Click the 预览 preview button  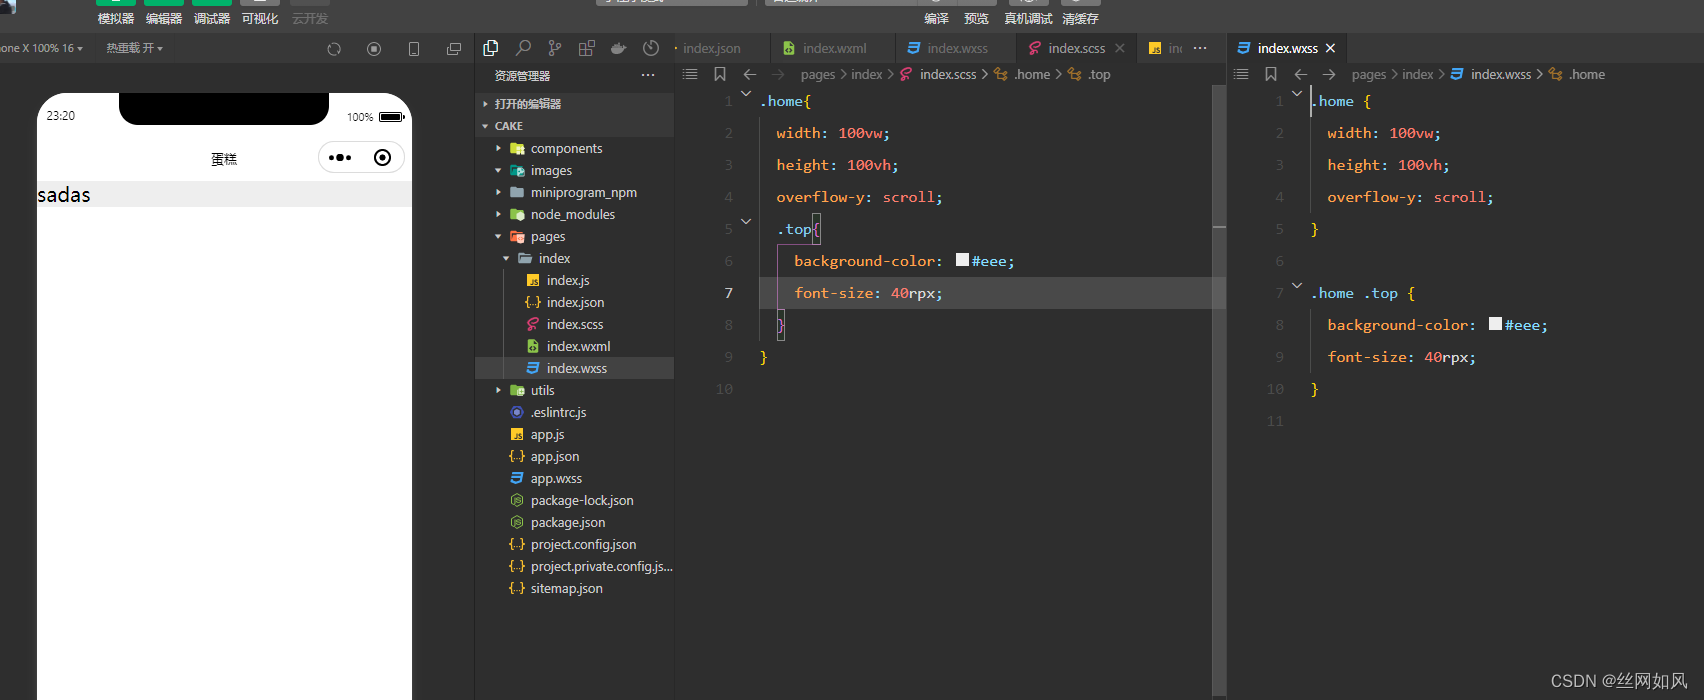click(976, 18)
